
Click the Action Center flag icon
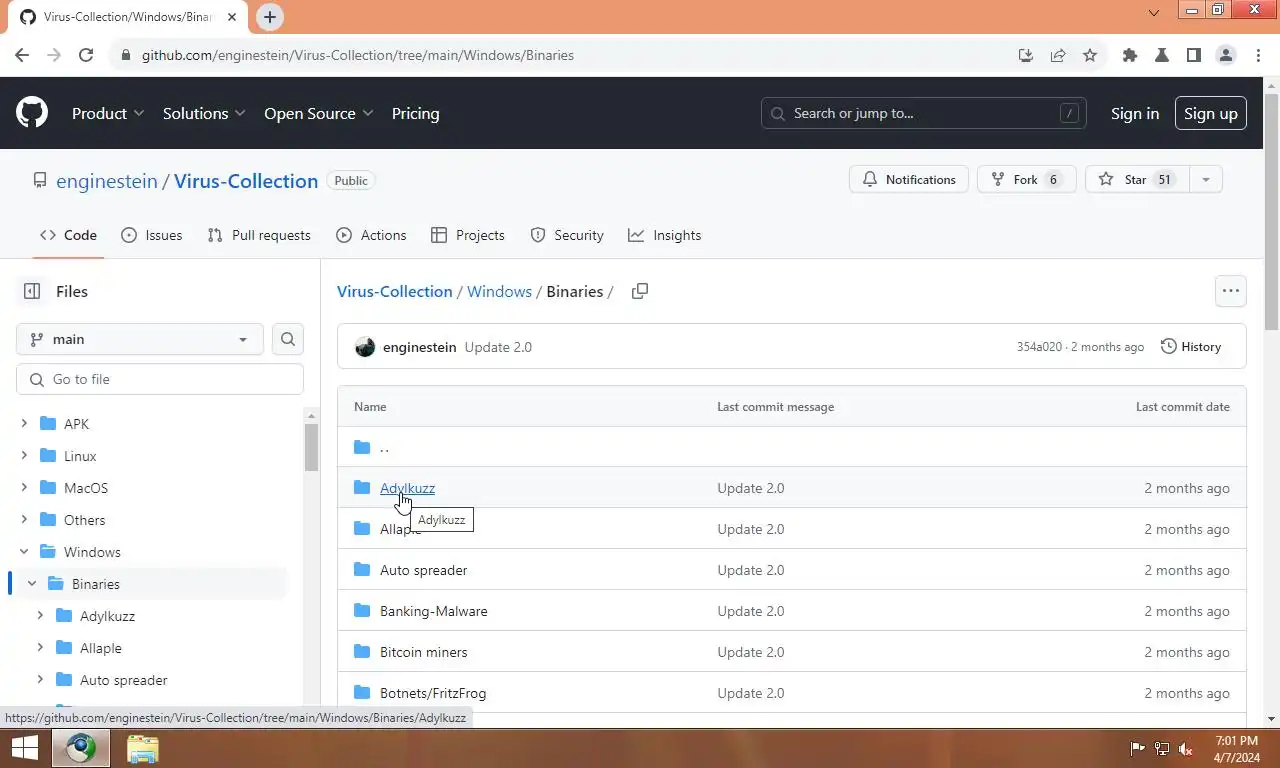(1137, 748)
